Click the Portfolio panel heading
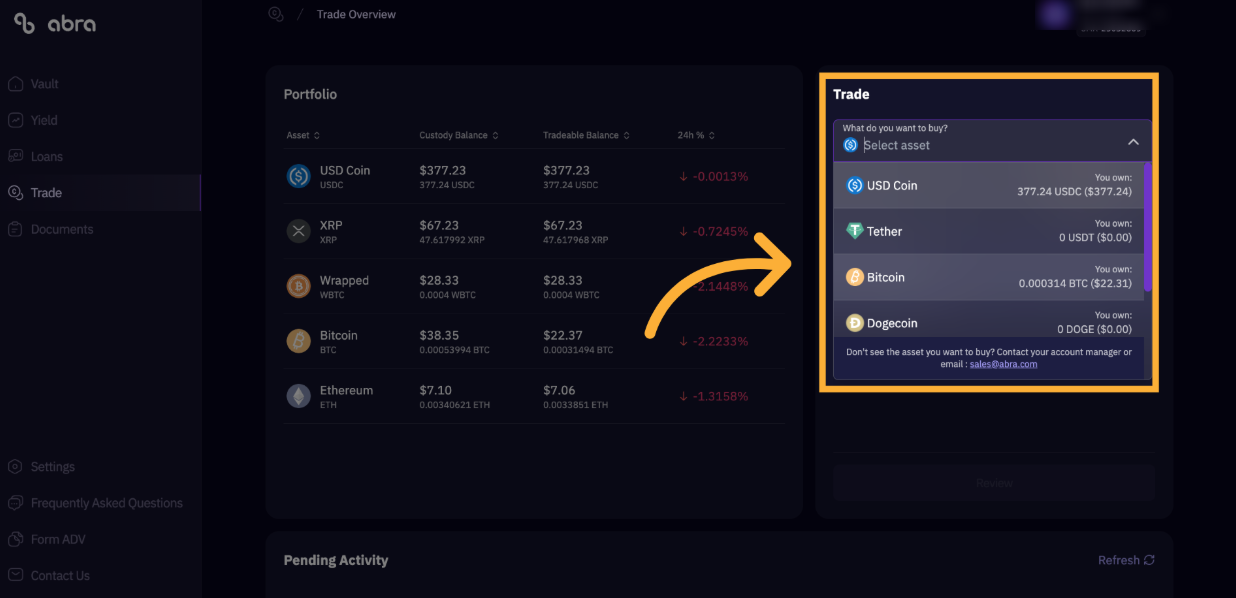The image size is (1236, 598). tap(310, 94)
